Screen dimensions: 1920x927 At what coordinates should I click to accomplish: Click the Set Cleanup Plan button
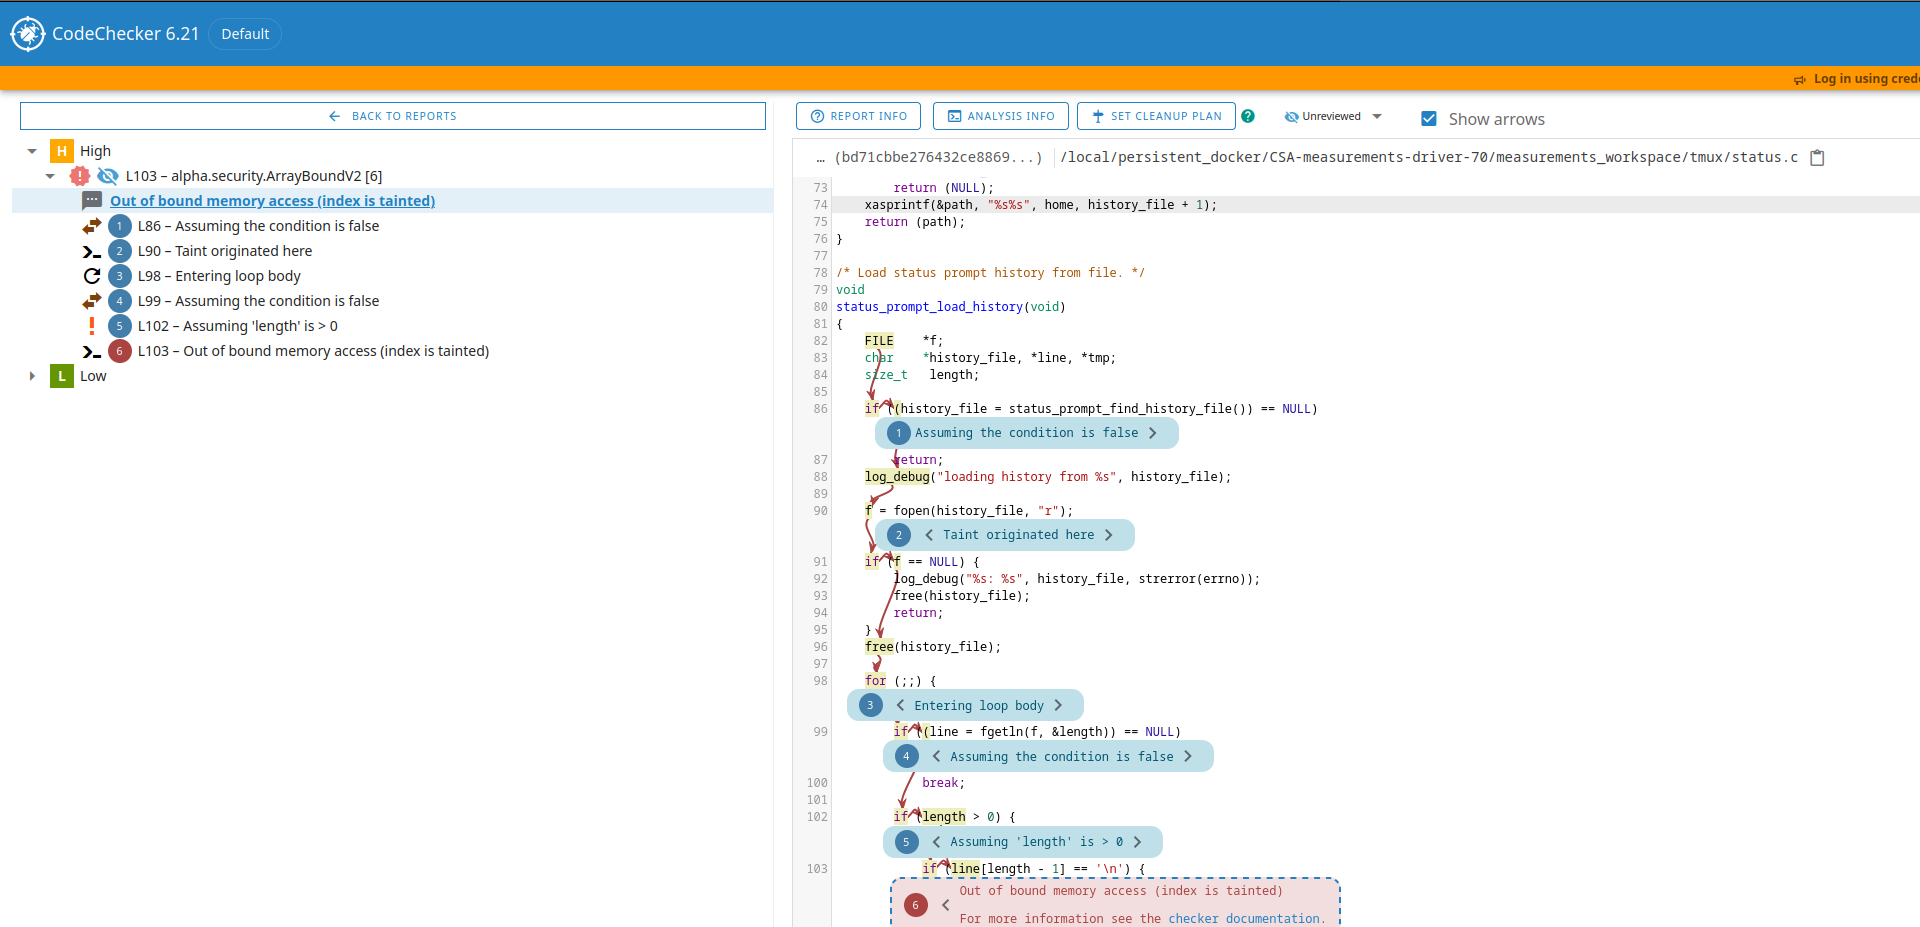[x=1156, y=116]
